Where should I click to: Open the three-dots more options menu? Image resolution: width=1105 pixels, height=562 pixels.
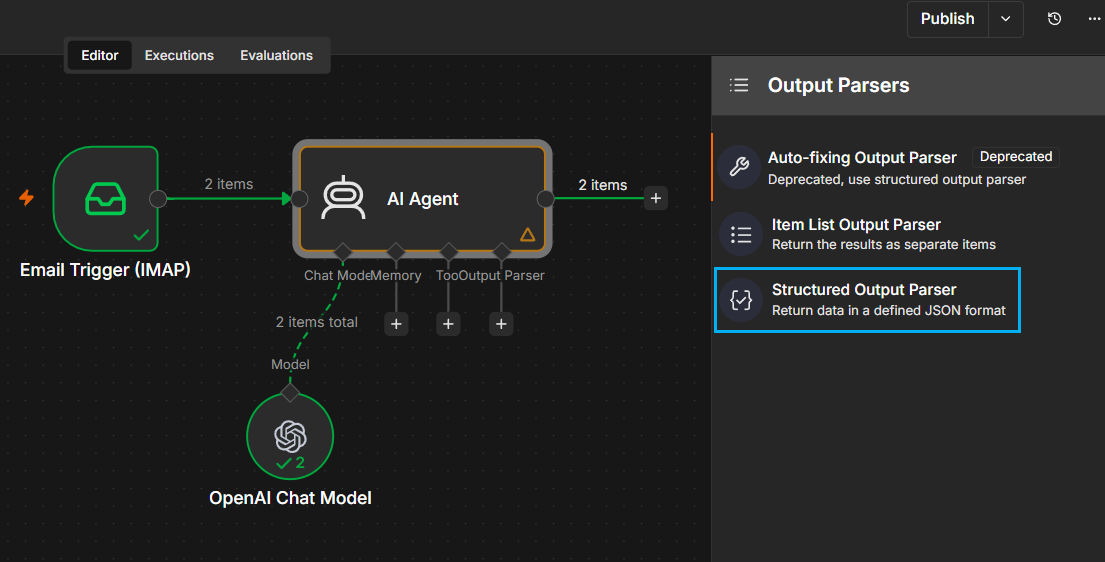tap(1094, 19)
